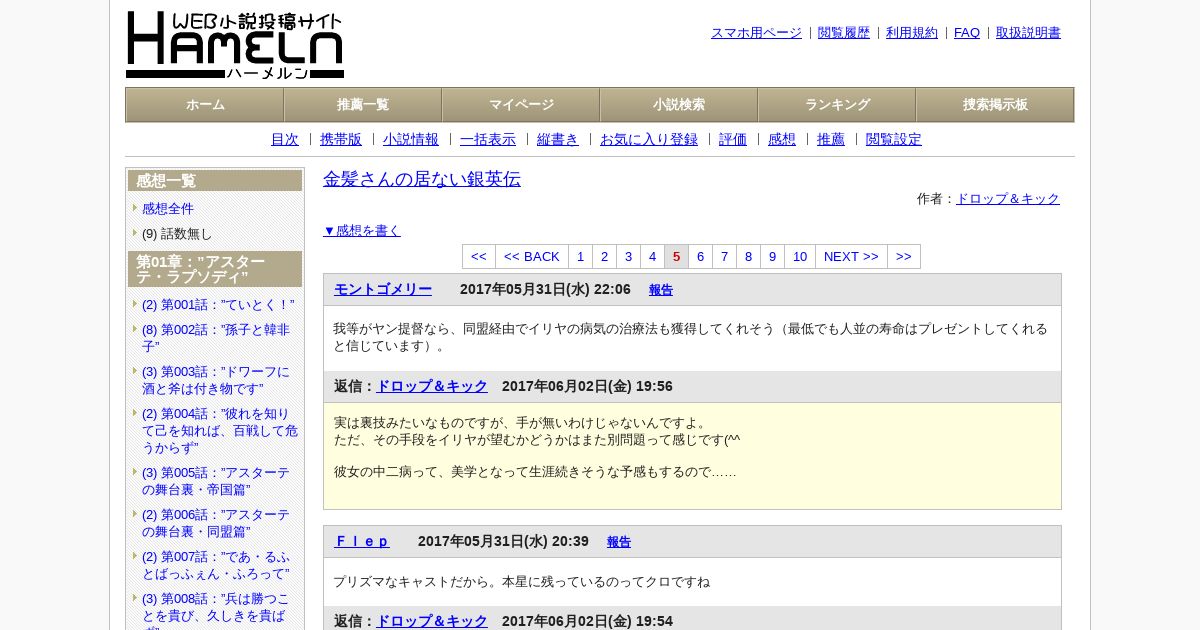
Task: Switch to 縦書き layout
Action: (x=558, y=139)
